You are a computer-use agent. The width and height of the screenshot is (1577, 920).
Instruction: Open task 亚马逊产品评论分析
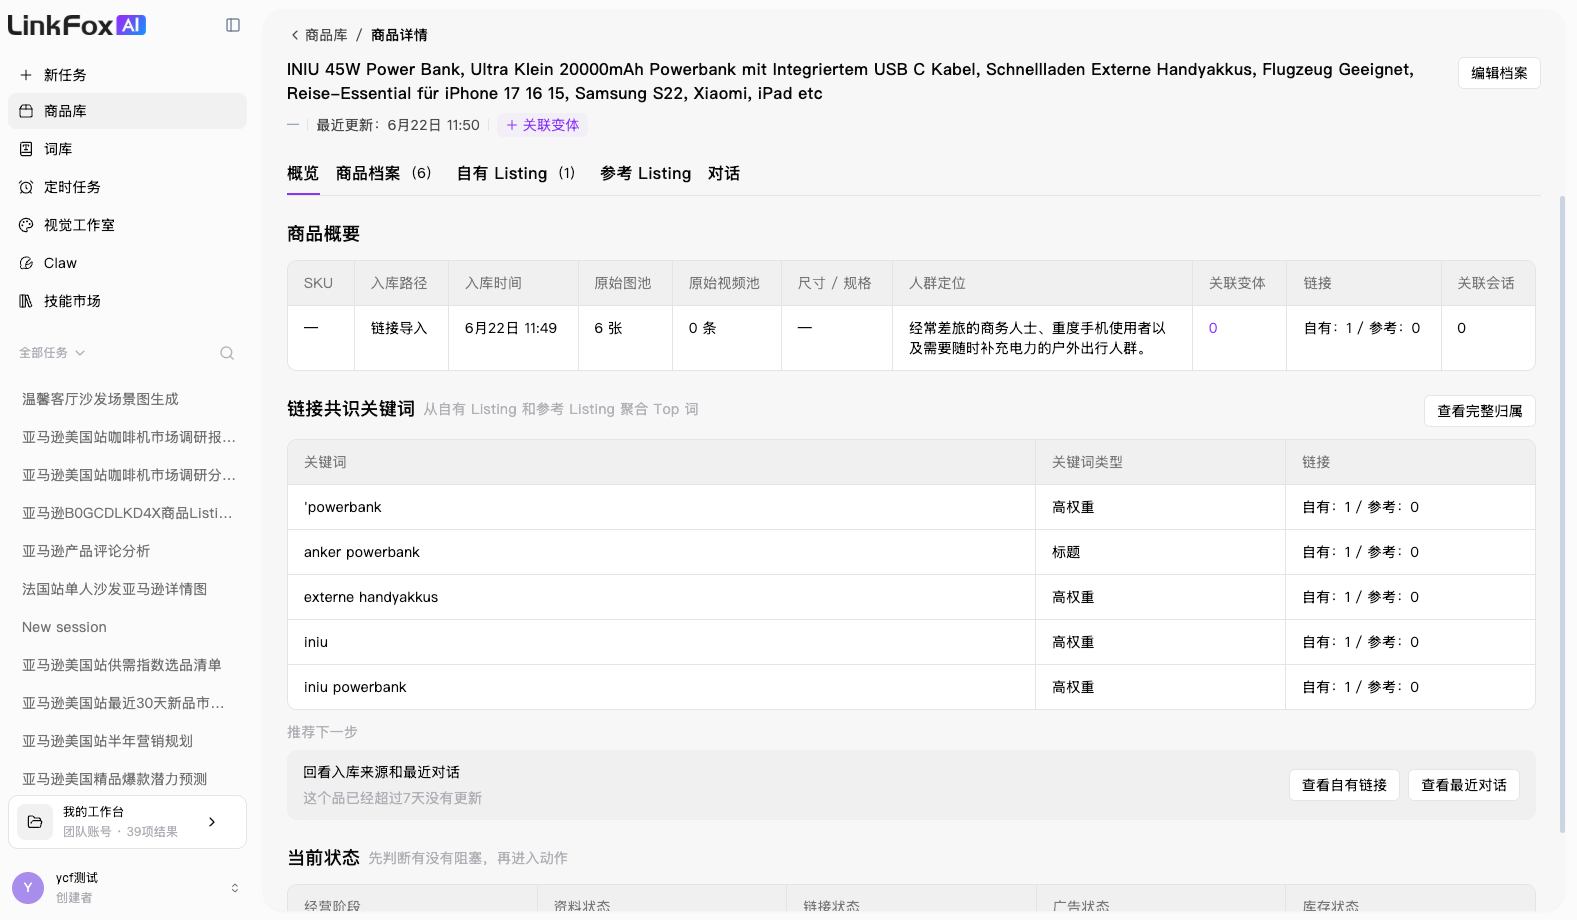tap(86, 551)
